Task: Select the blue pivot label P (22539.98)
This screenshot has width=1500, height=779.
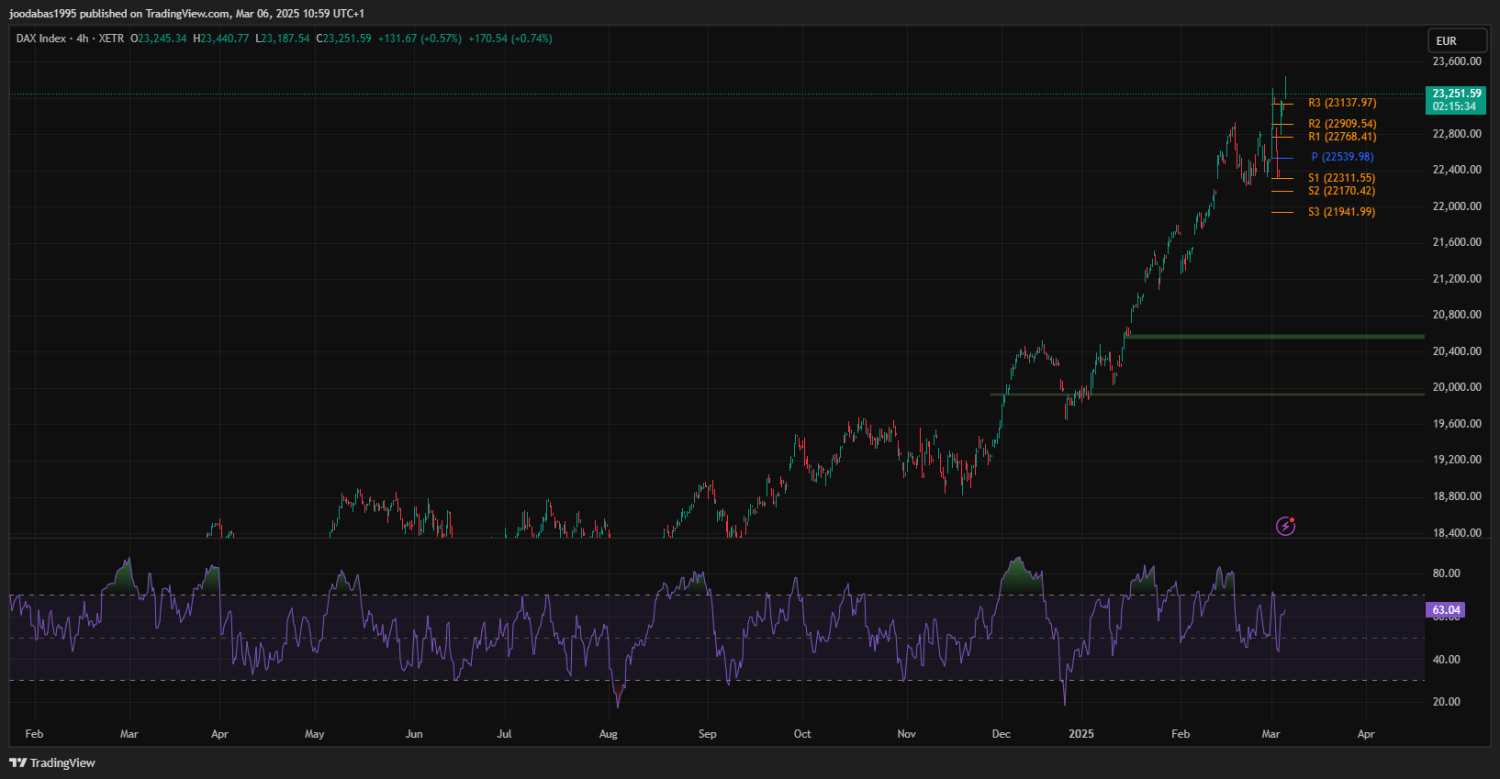Action: pos(1342,157)
